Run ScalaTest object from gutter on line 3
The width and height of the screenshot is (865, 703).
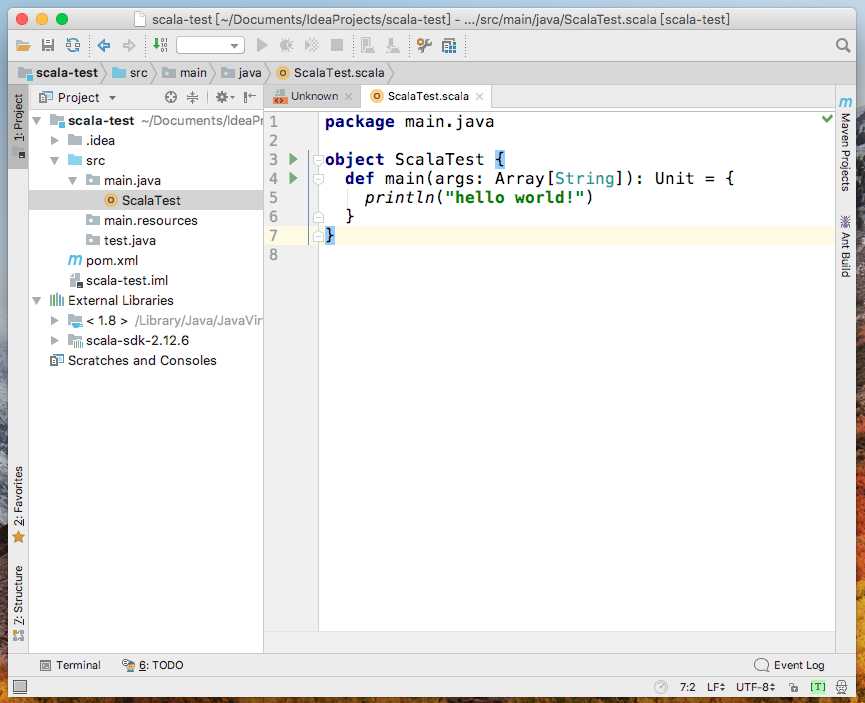293,159
